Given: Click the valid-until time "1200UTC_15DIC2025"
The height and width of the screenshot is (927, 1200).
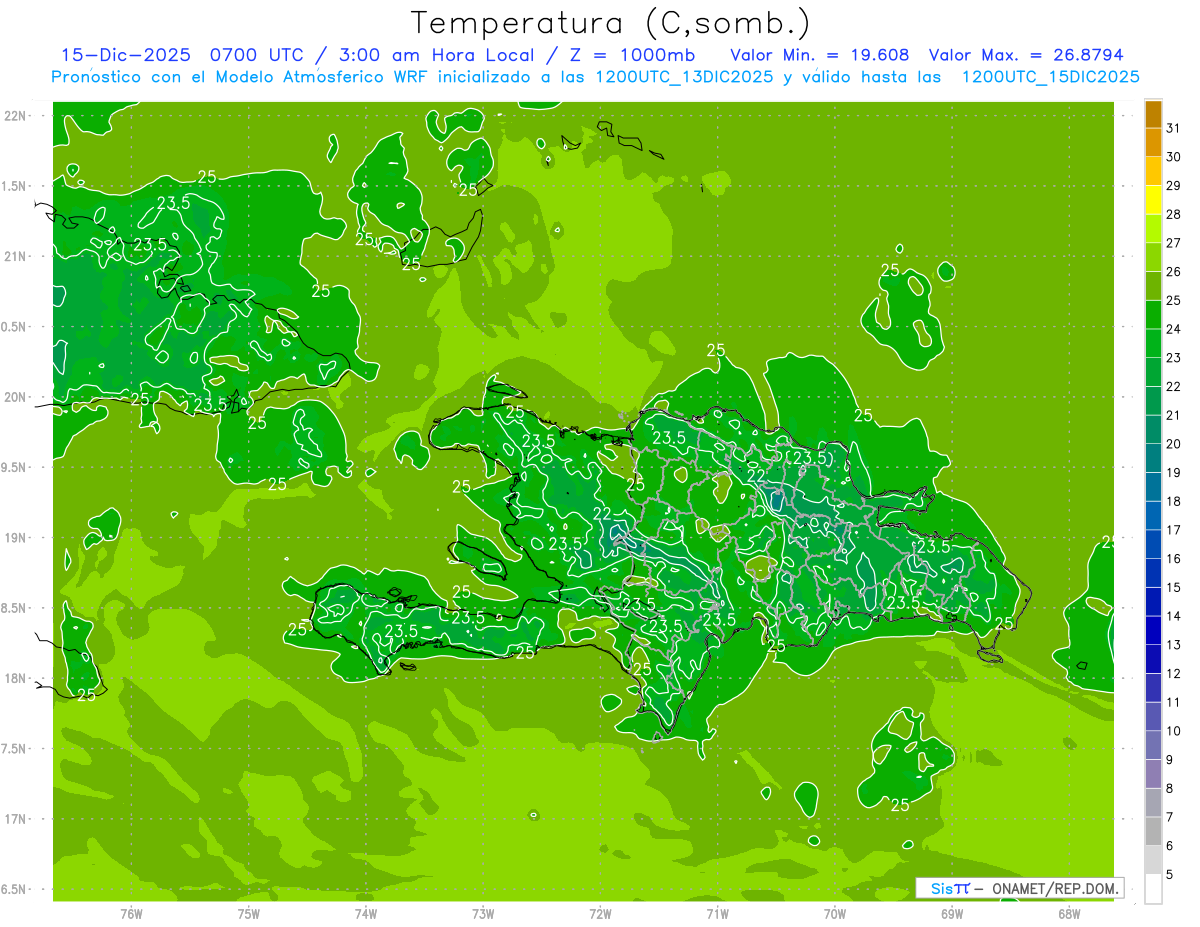Looking at the screenshot, I should 1050,77.
